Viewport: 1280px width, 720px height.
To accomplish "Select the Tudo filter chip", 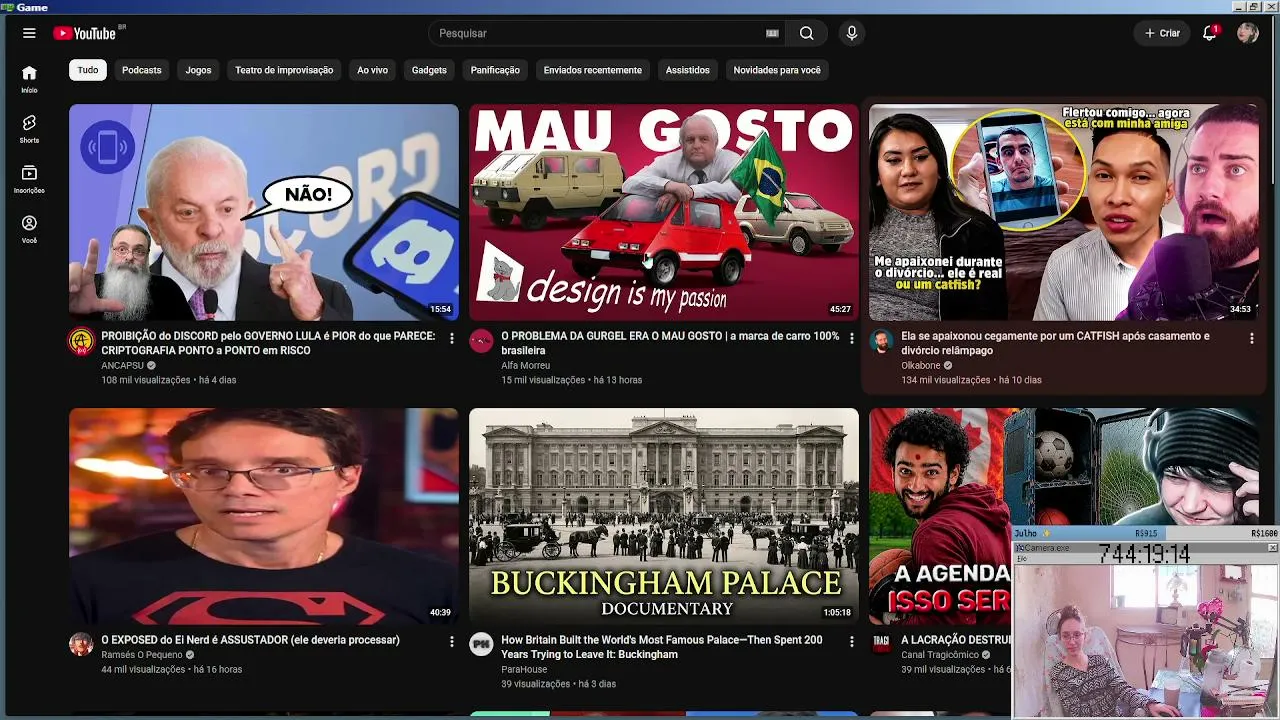I will 88,70.
